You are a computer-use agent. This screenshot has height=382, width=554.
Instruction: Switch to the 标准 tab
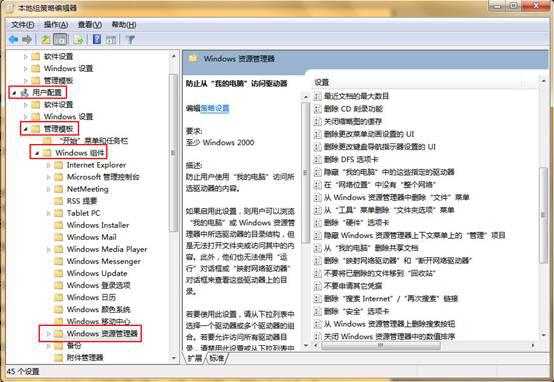(216, 358)
